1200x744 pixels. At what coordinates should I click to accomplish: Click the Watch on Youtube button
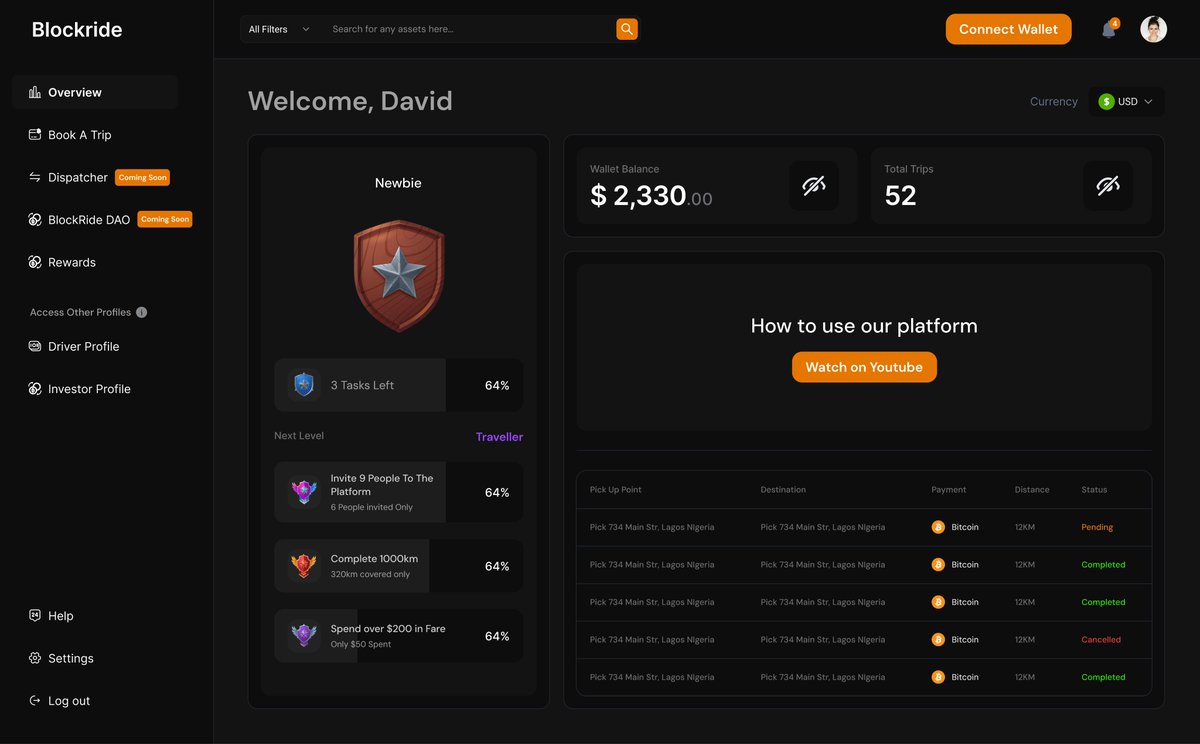tap(864, 367)
